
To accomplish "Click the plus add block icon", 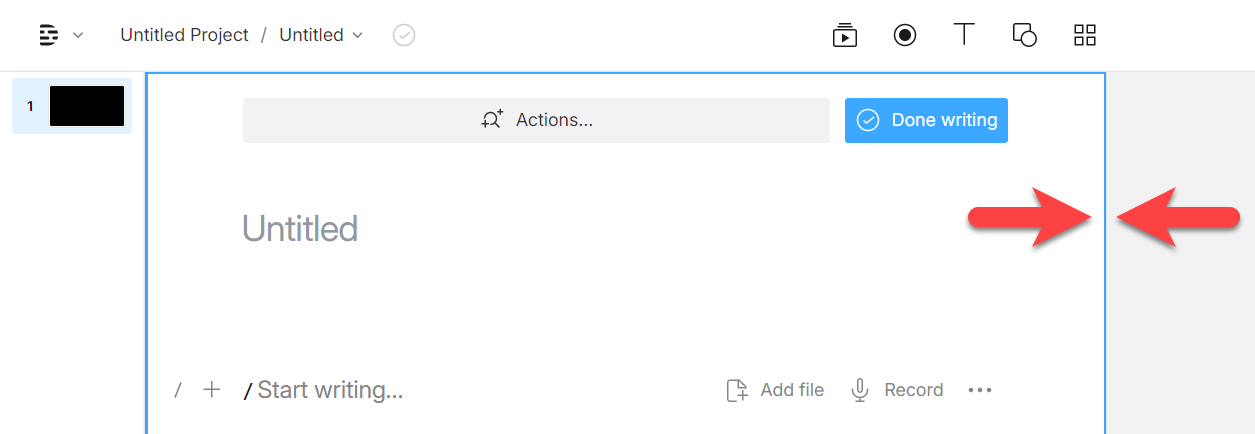I will point(211,390).
